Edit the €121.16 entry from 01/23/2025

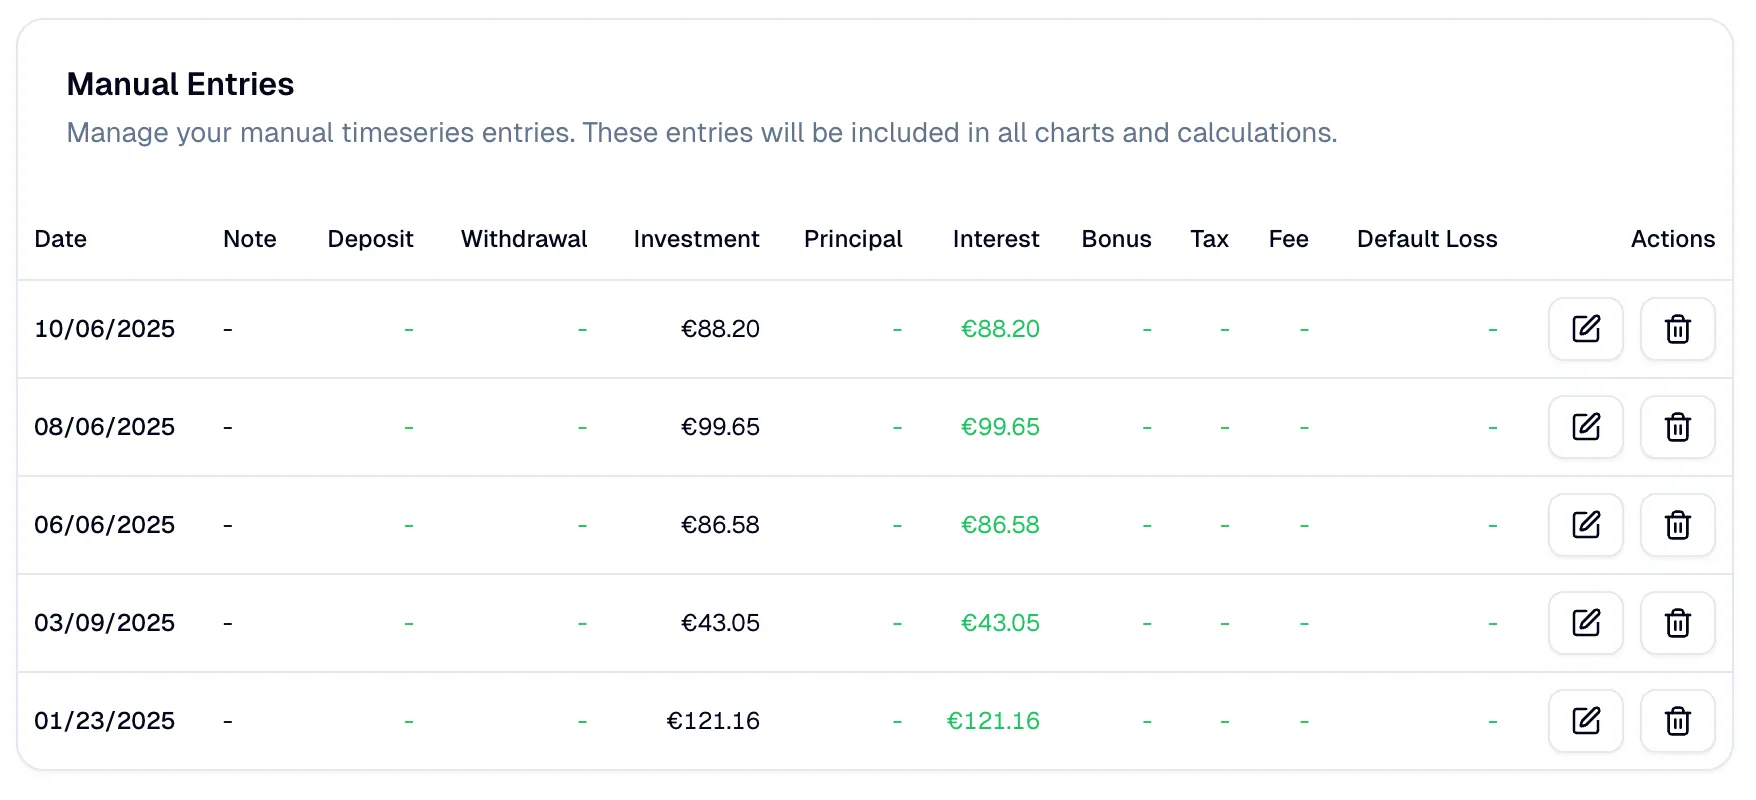click(1585, 720)
